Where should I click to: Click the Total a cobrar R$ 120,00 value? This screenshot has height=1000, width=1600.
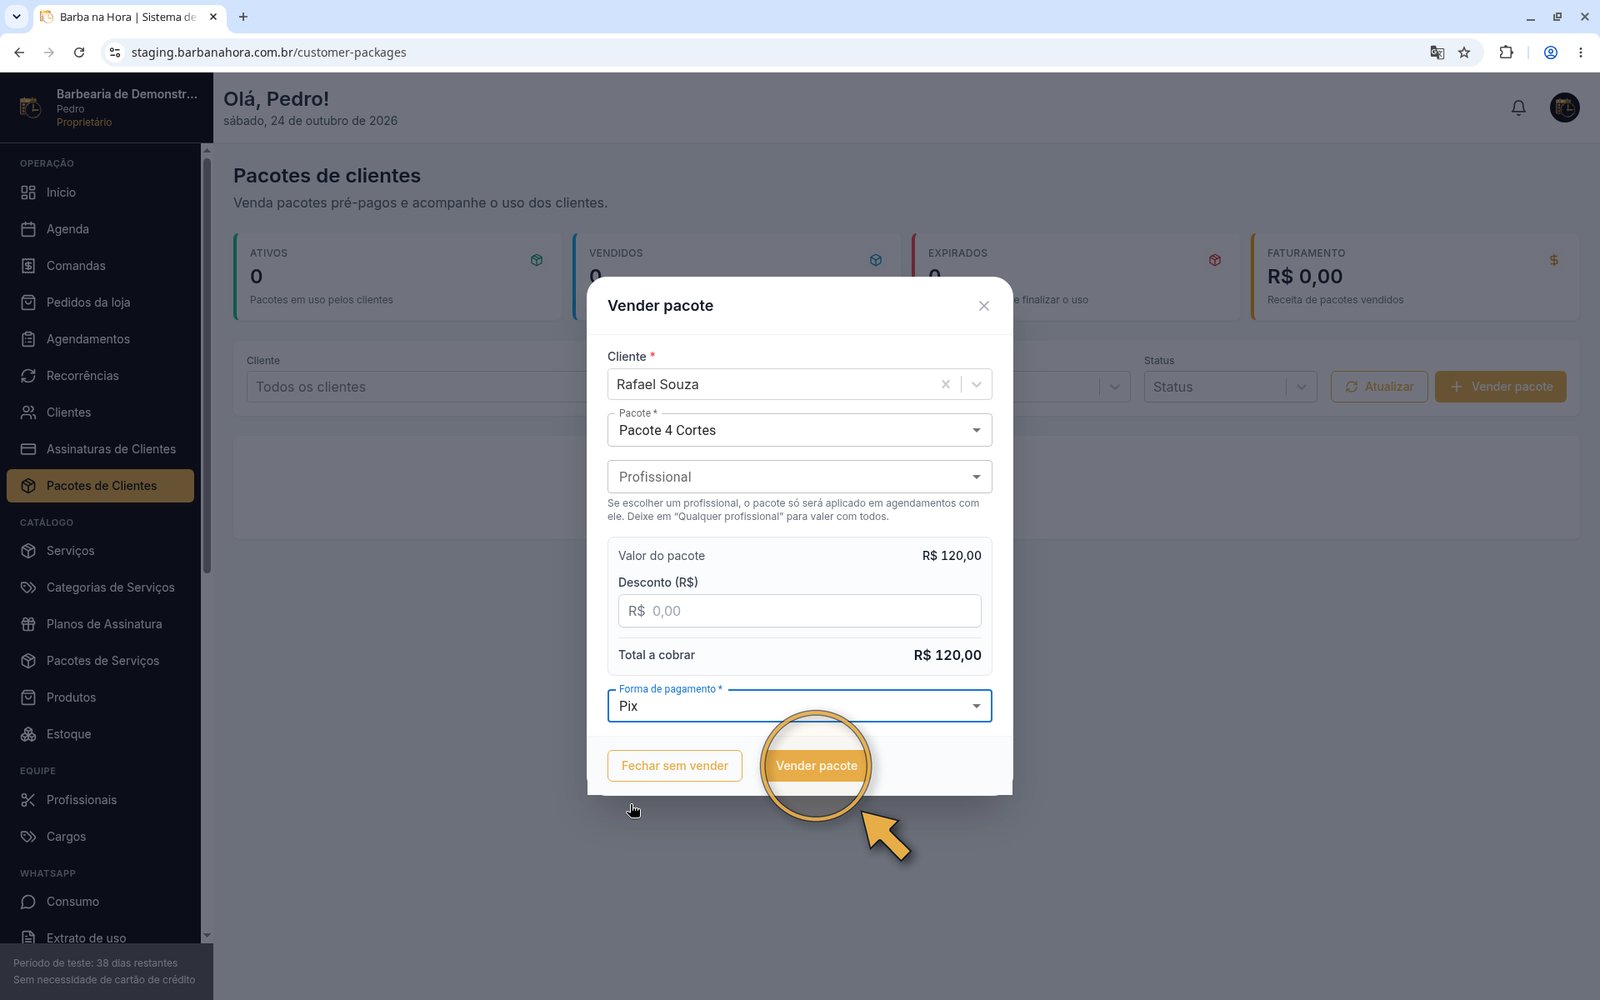tap(947, 655)
